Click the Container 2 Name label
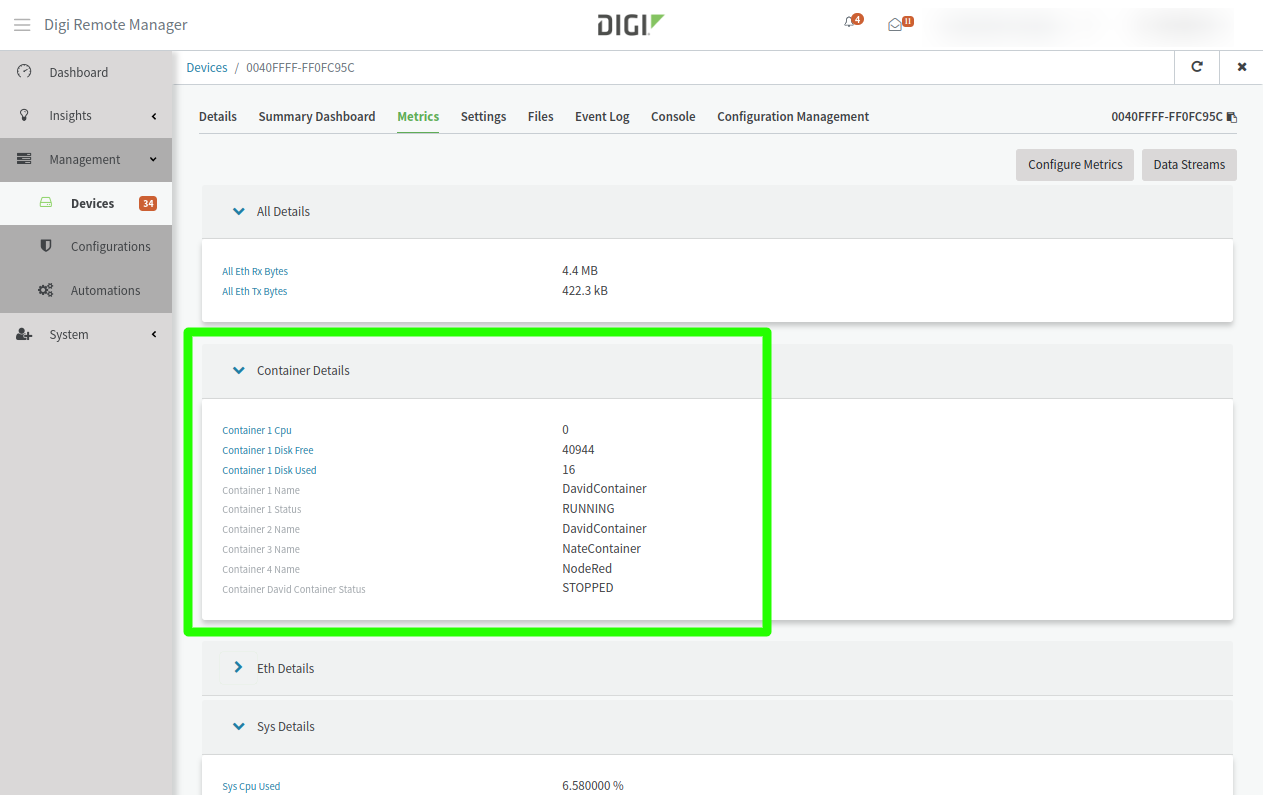Viewport: 1263px width, 795px height. tap(261, 529)
